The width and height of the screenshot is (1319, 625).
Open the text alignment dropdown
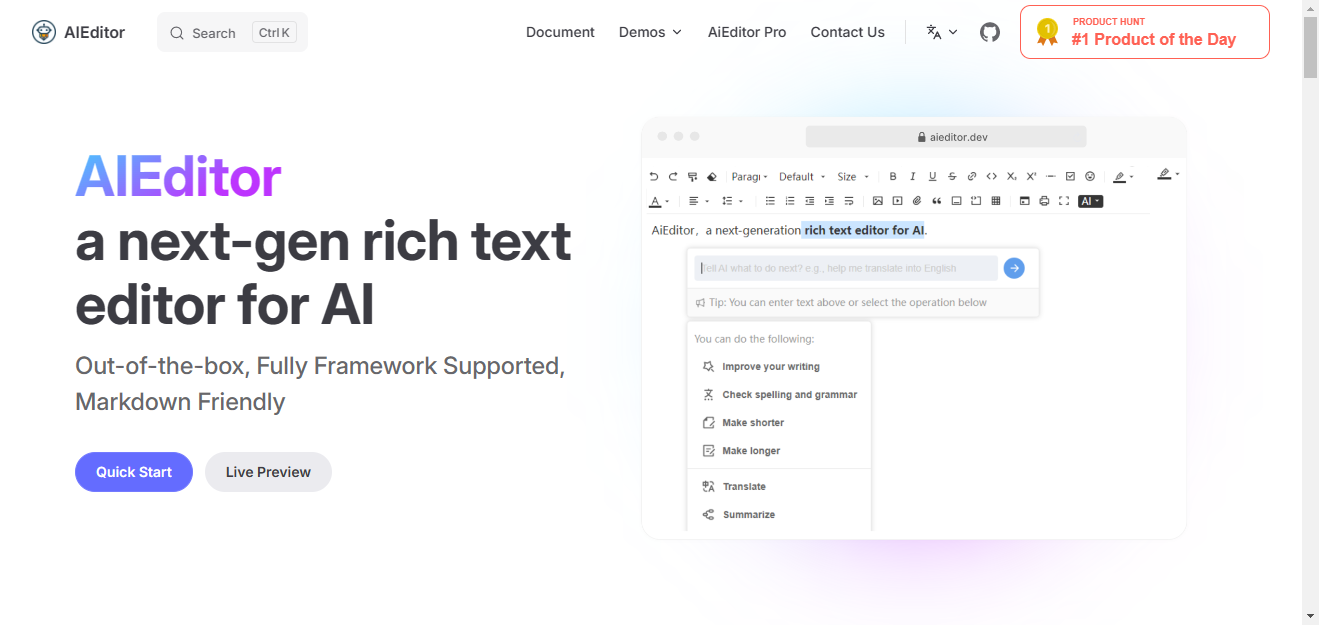699,201
